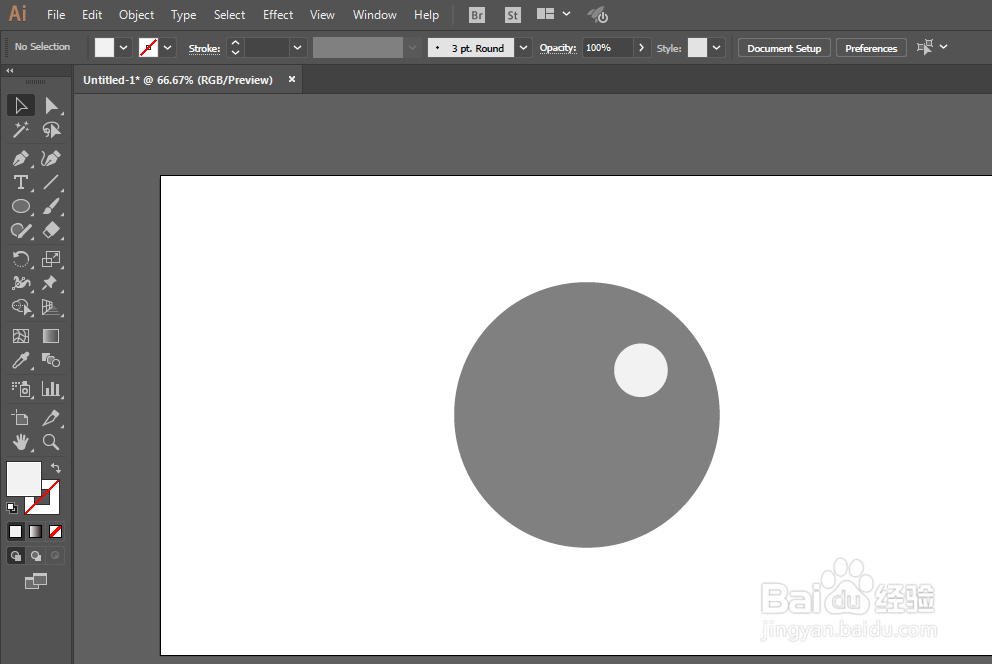Choose the Hand tool
This screenshot has width=992, height=664.
(x=21, y=442)
